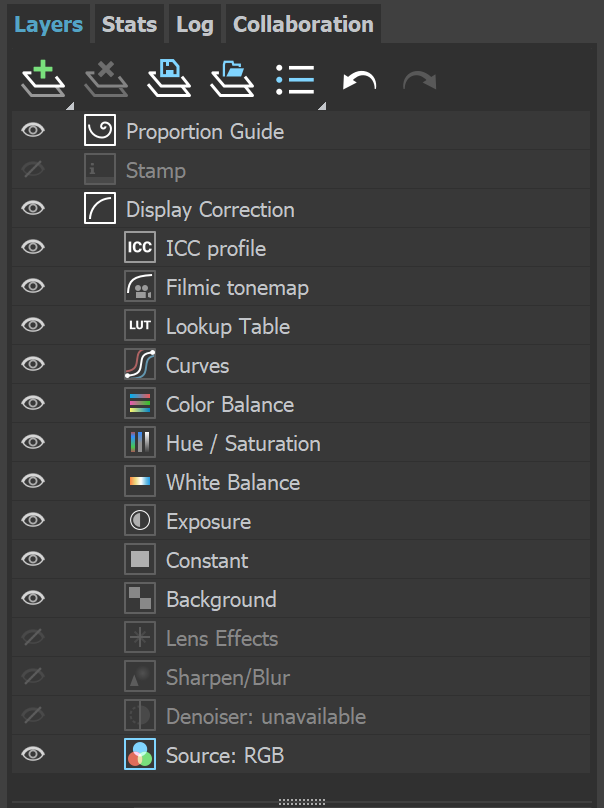Click the Stamp layer icon
This screenshot has width=604, height=808.
pos(100,170)
